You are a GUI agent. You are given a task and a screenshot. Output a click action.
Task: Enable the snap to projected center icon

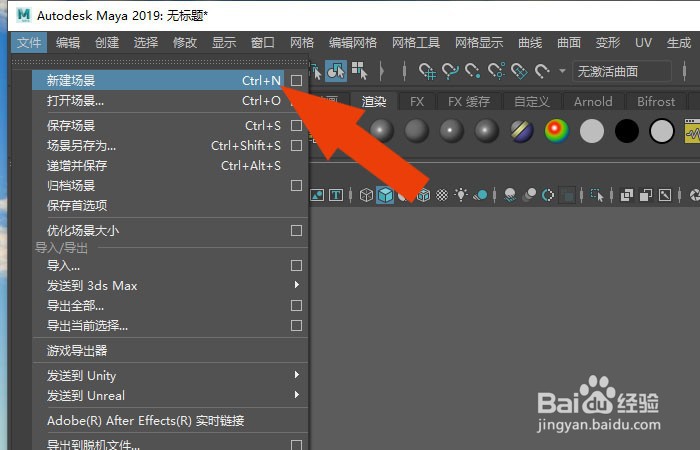496,71
